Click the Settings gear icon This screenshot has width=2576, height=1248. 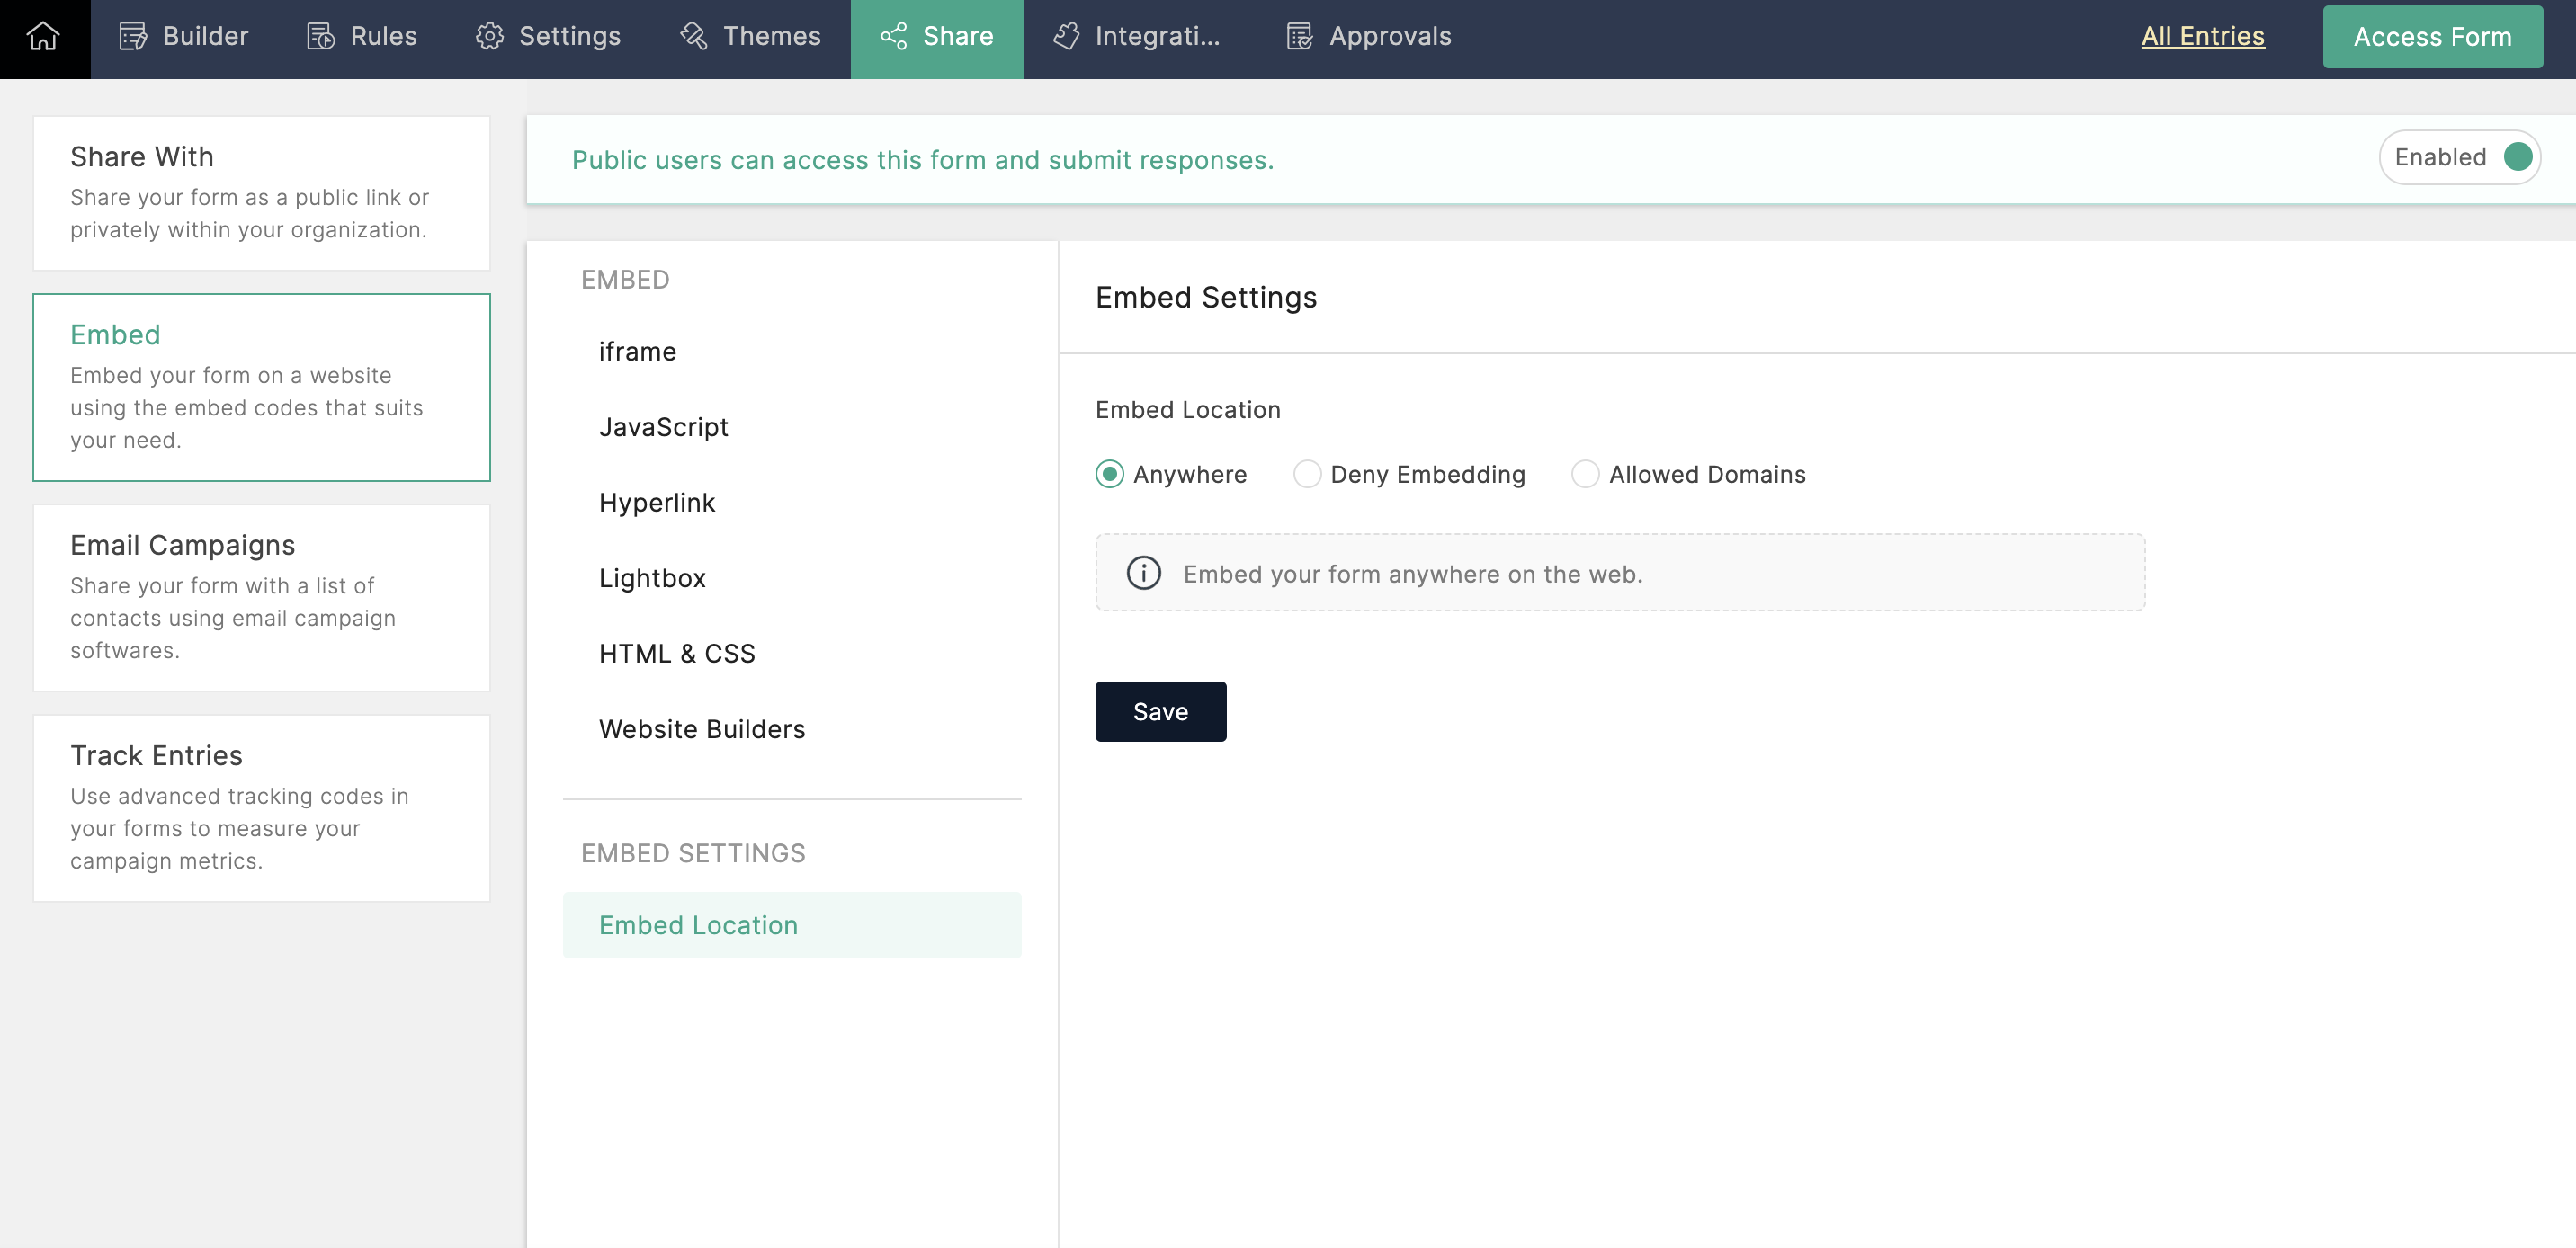(x=489, y=37)
